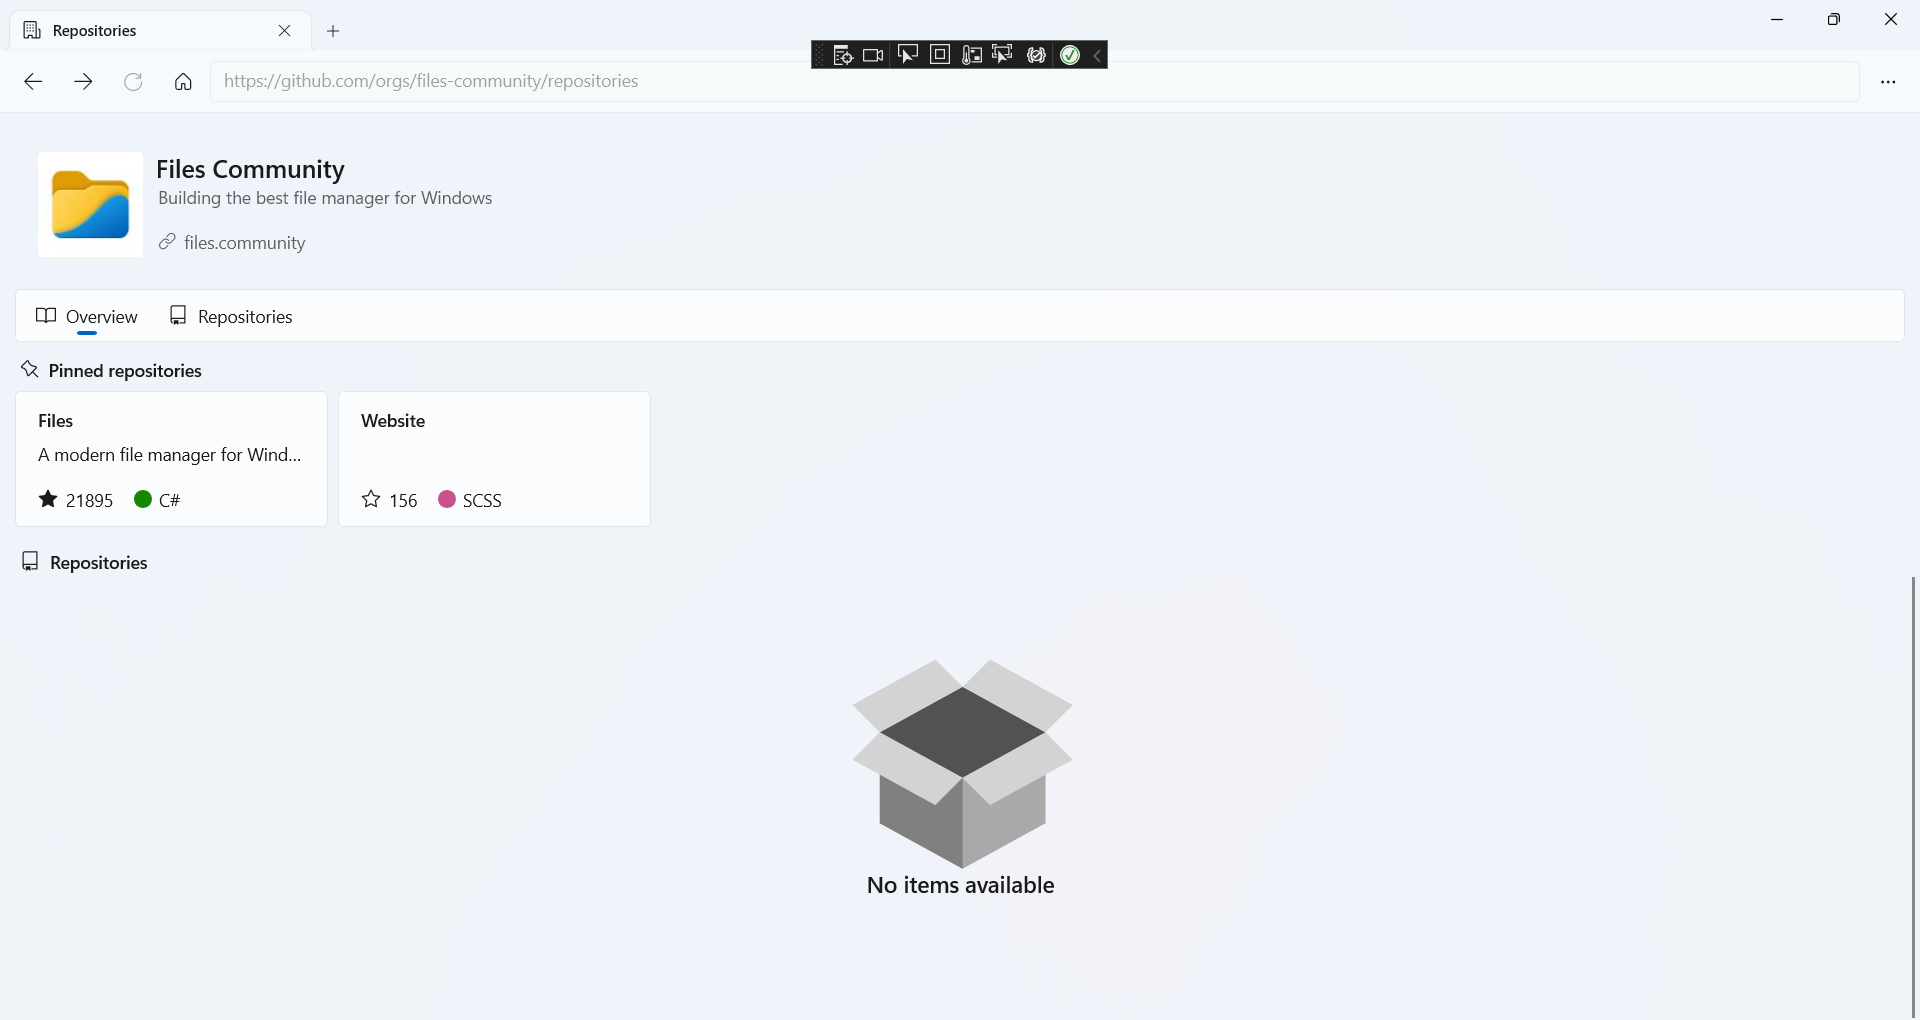This screenshot has width=1920, height=1020.
Task: Open browser menu via the ellipsis button
Action: click(1889, 81)
